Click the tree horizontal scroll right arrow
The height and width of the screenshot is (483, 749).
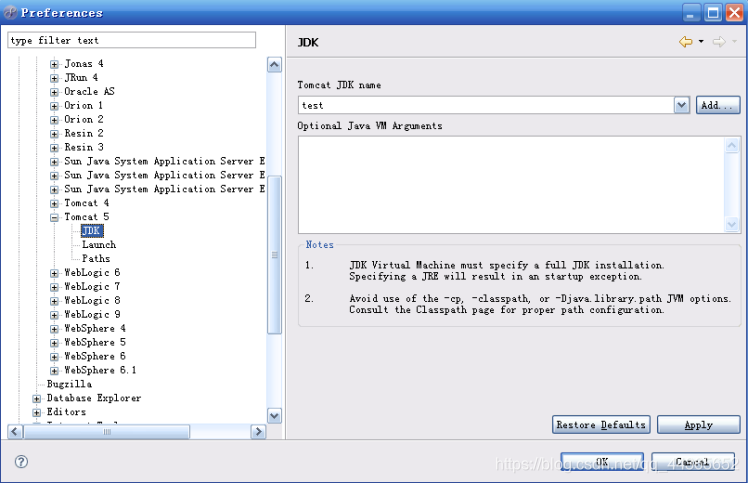258,432
